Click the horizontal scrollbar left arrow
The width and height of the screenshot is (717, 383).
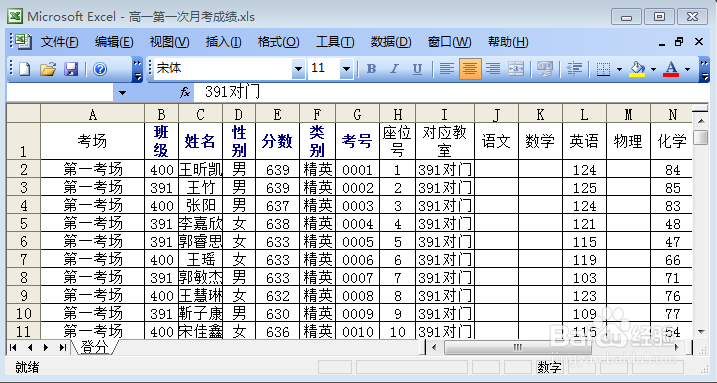pyautogui.click(x=434, y=347)
